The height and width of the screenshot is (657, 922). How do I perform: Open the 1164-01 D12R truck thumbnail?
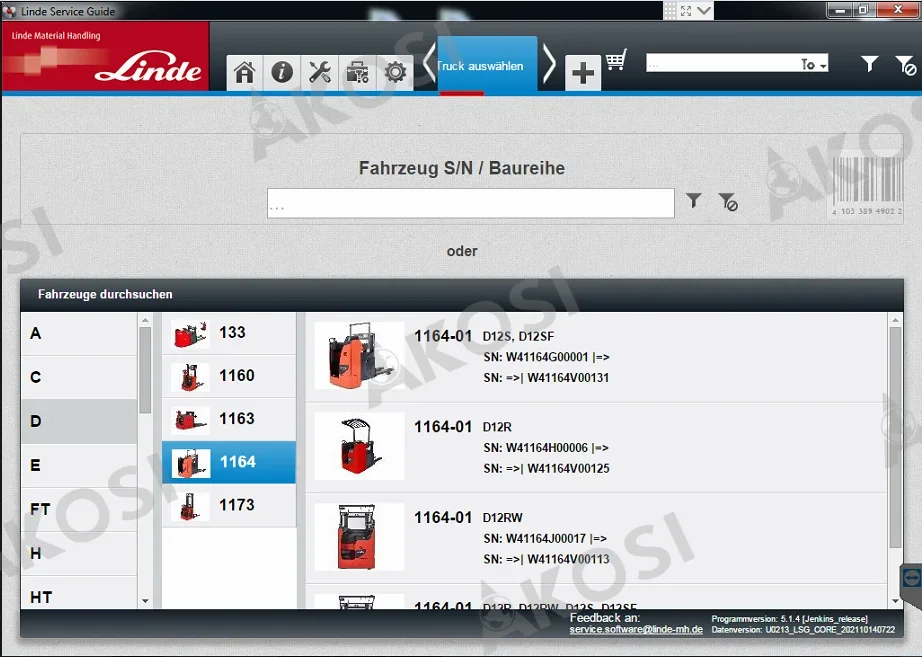point(359,446)
